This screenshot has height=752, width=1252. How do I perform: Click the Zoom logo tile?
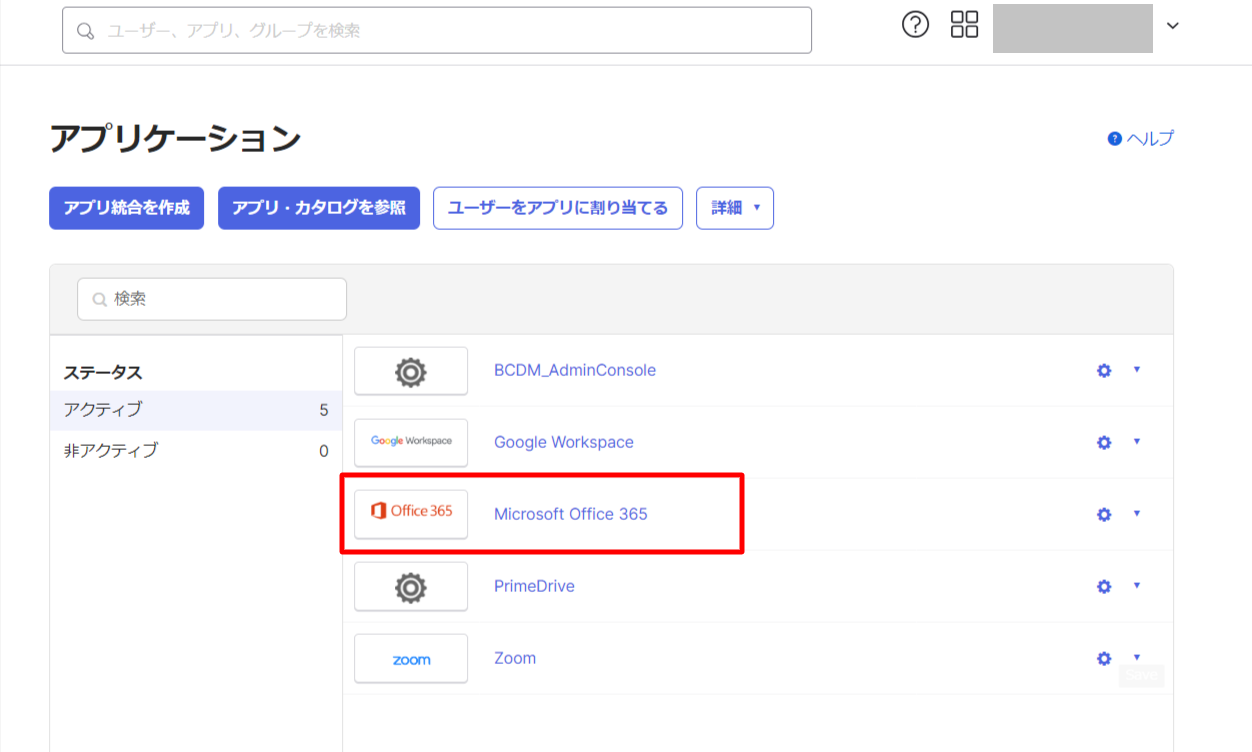coord(411,658)
